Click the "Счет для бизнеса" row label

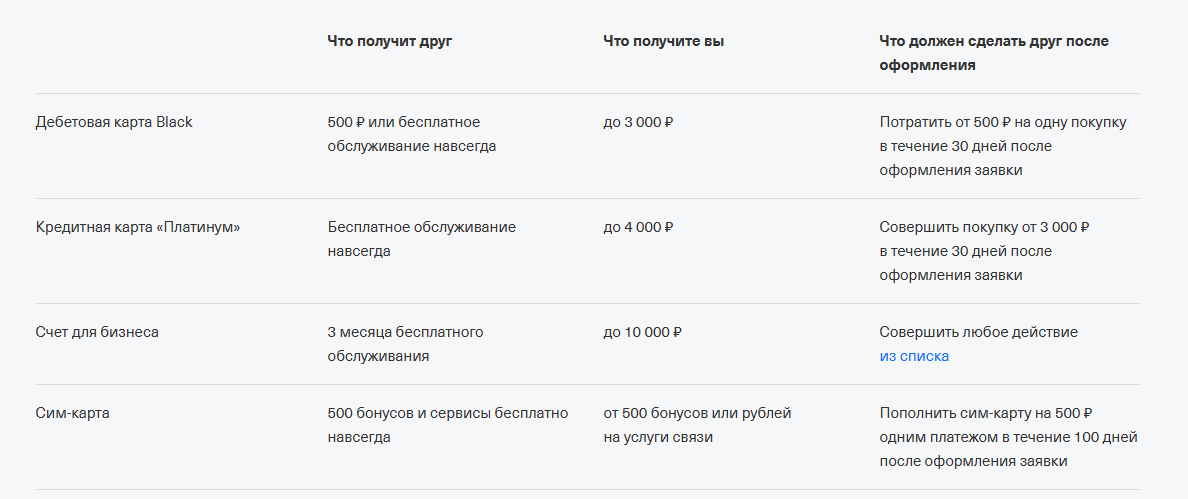coord(97,332)
